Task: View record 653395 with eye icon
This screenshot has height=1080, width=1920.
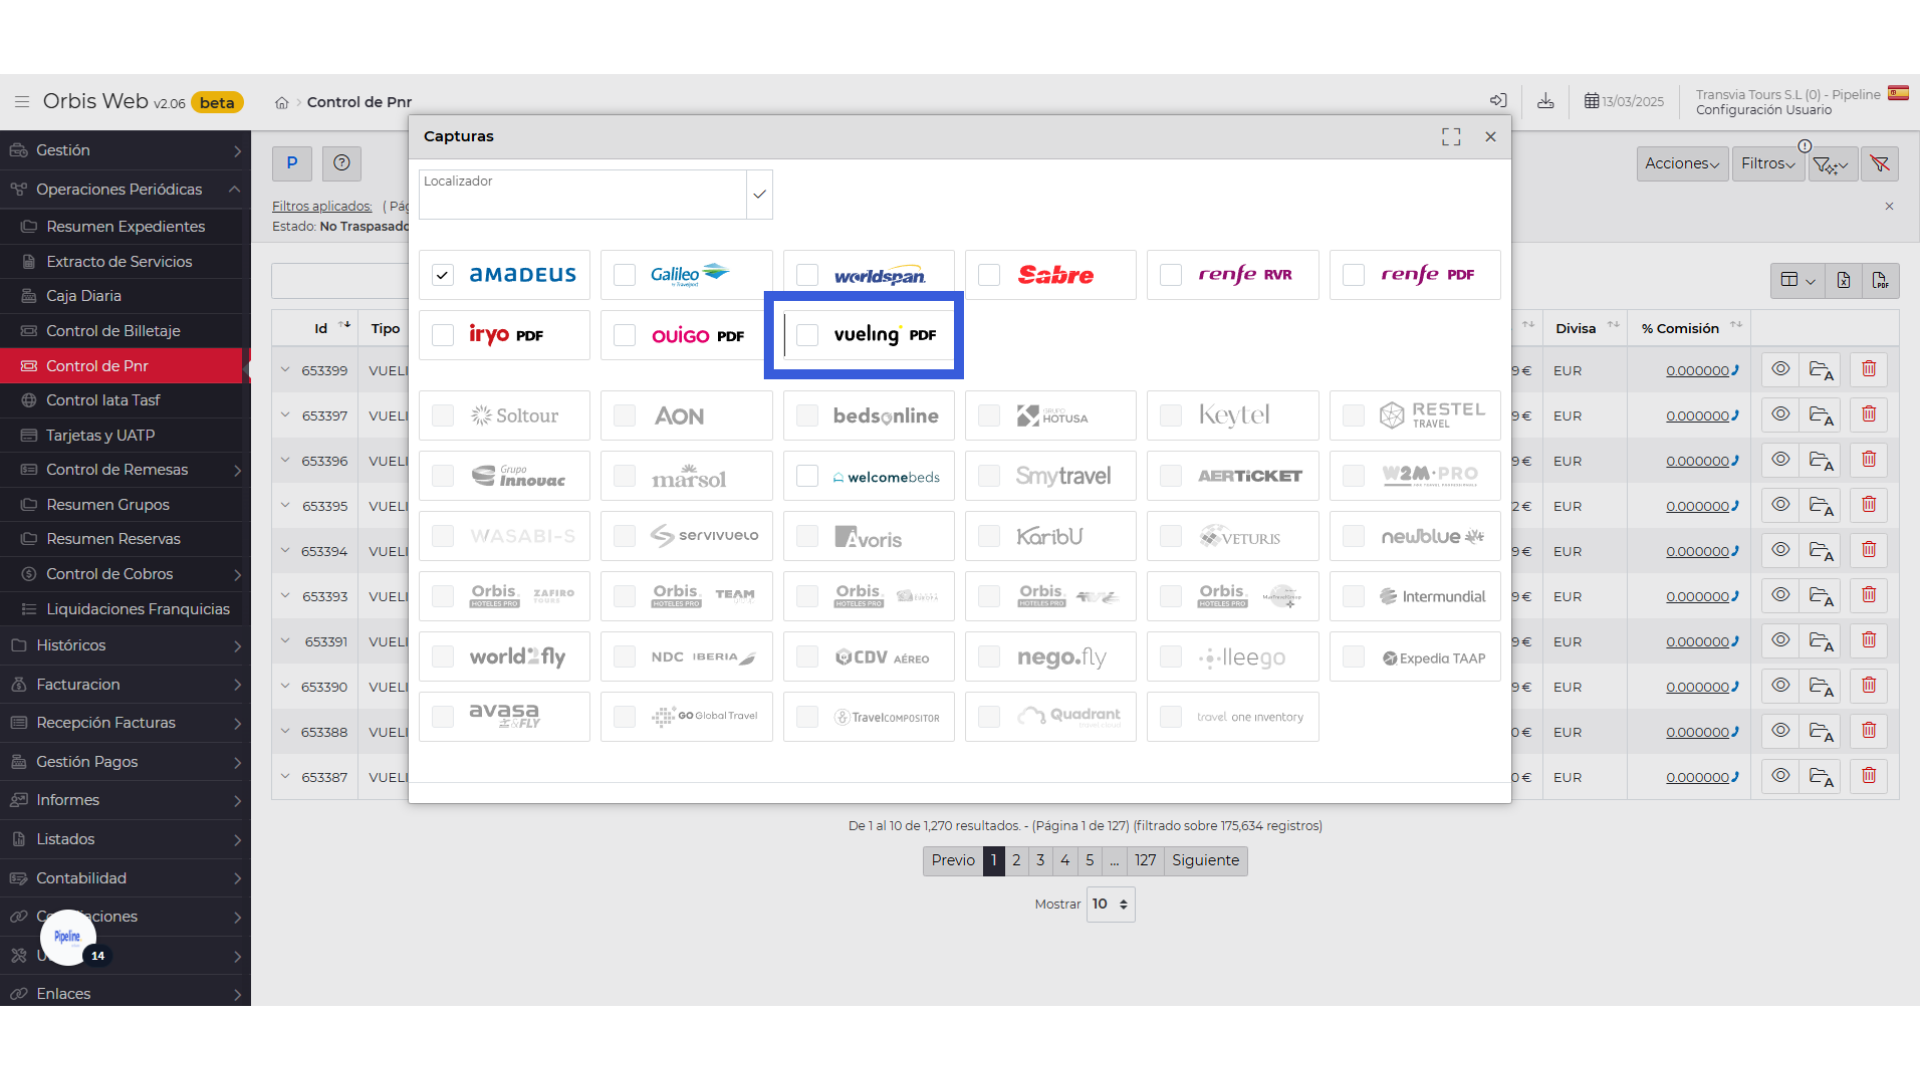Action: pos(1780,505)
